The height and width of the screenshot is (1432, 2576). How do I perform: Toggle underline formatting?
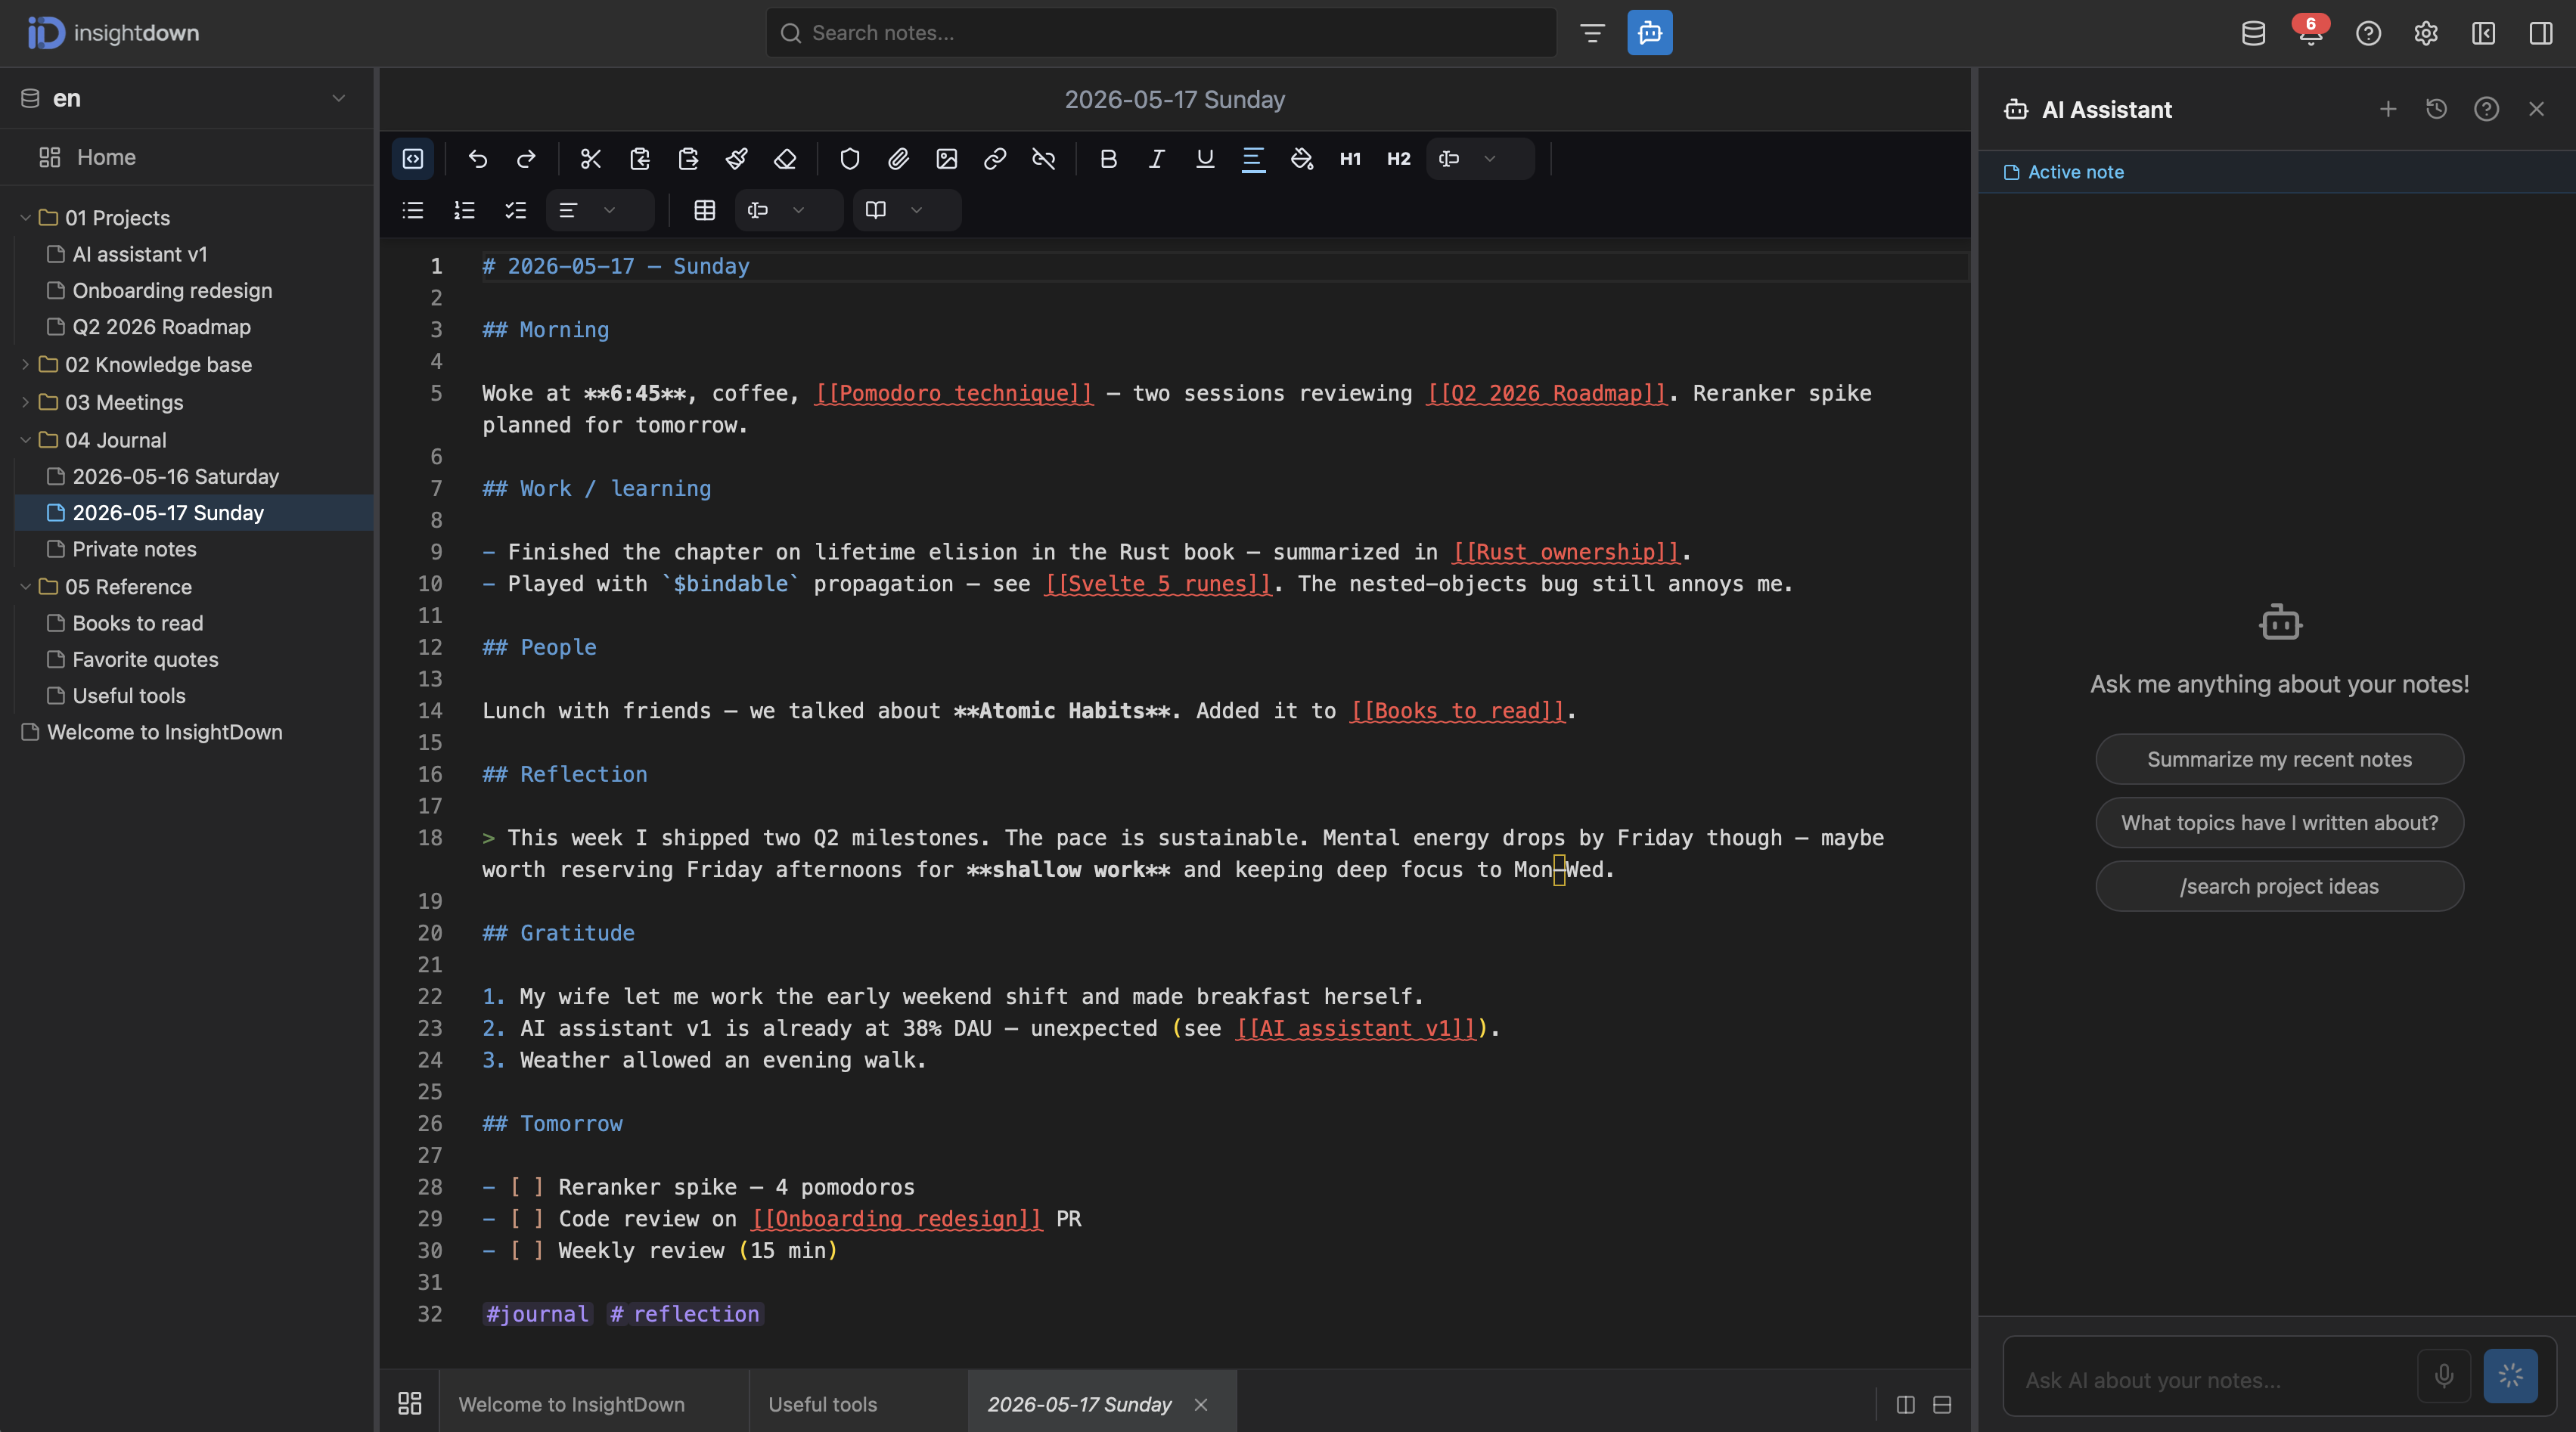(x=1205, y=159)
